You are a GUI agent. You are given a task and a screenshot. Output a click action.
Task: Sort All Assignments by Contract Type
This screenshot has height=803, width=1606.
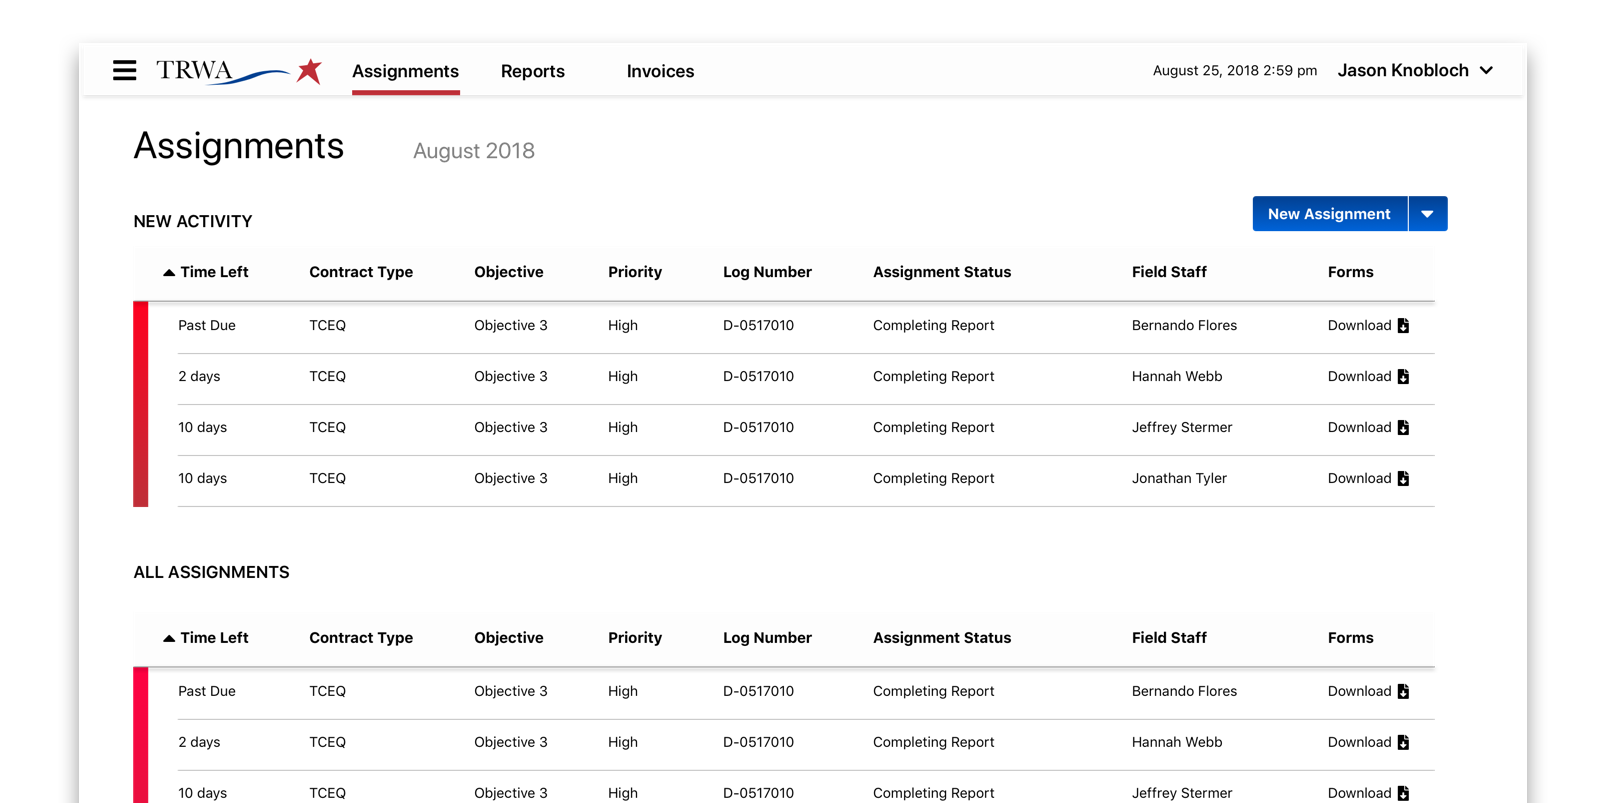pos(361,638)
